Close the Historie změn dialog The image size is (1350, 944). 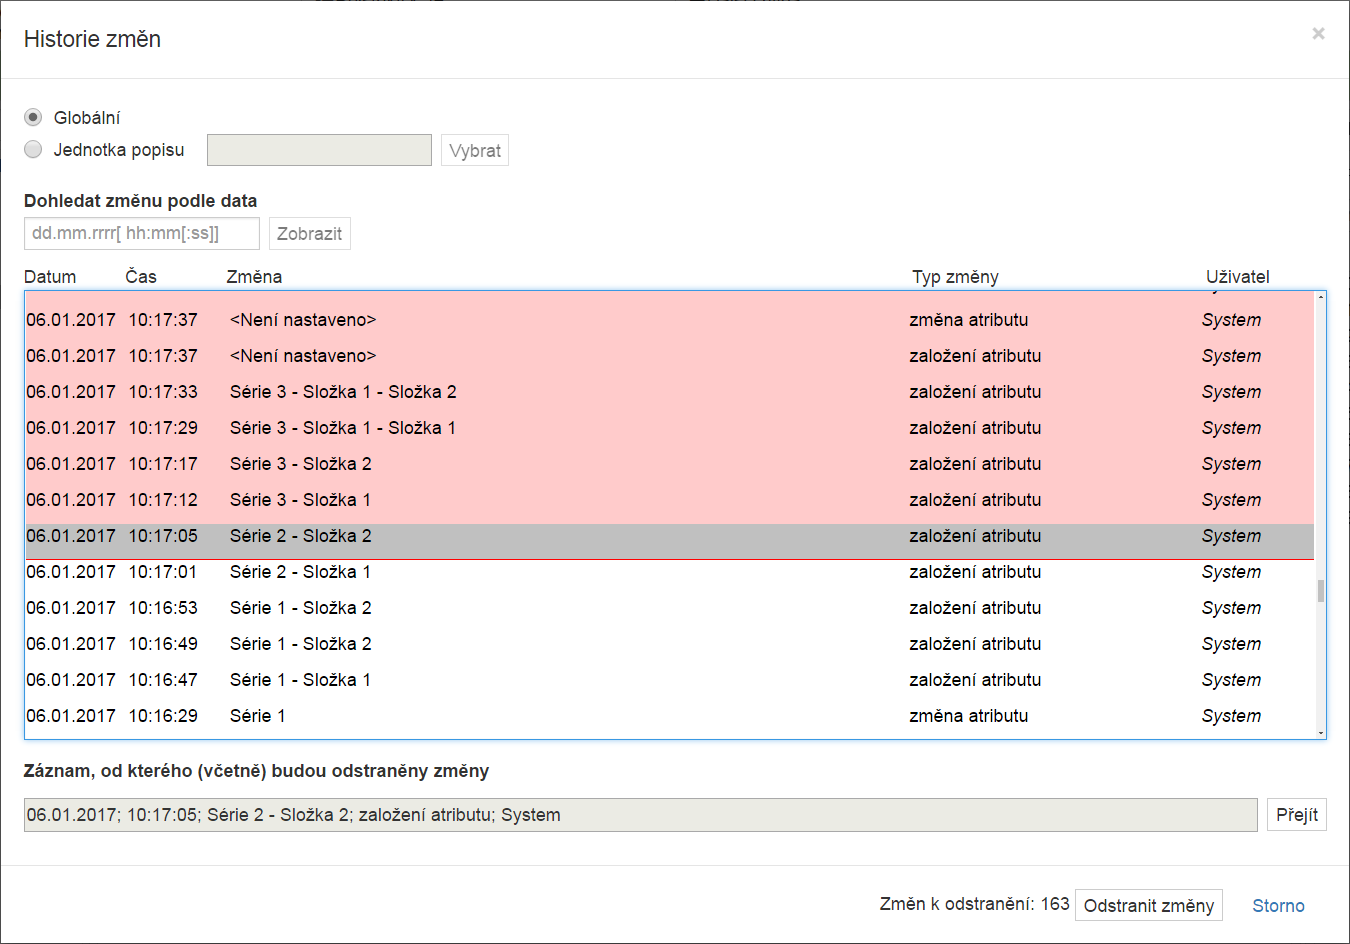(1318, 34)
